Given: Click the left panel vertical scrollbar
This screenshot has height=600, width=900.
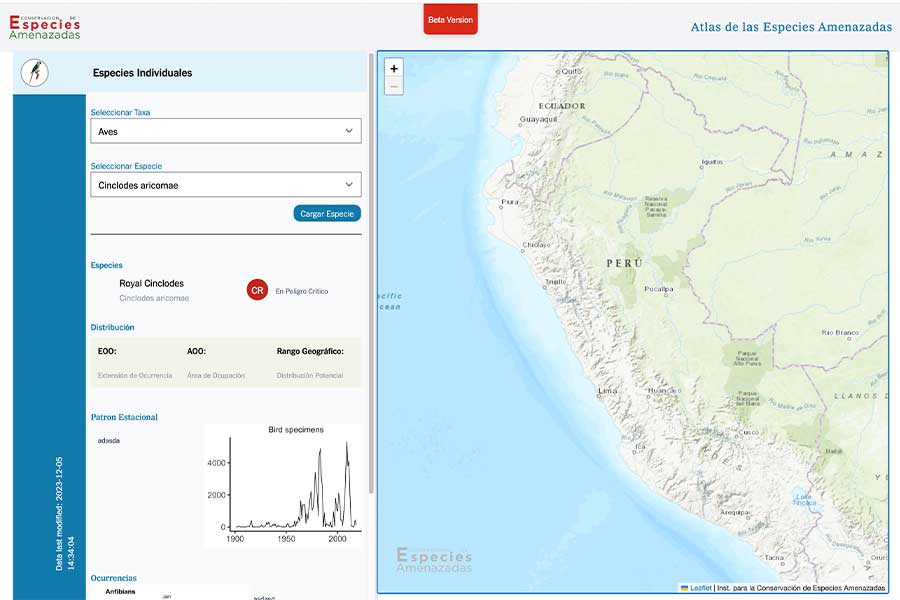Looking at the screenshot, I should (371, 273).
